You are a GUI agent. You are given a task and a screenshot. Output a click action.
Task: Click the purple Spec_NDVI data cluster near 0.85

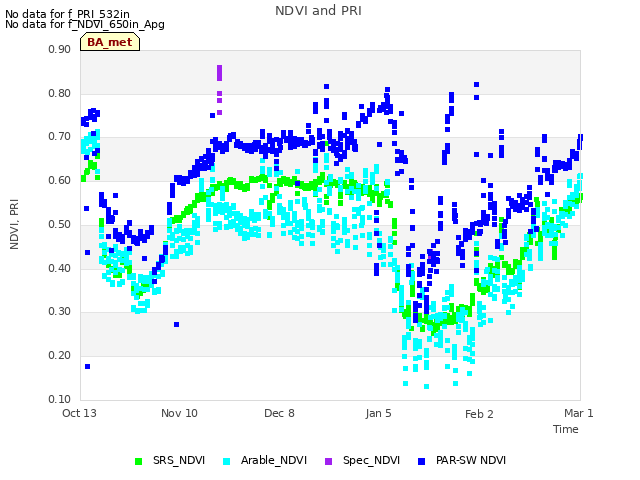220,73
